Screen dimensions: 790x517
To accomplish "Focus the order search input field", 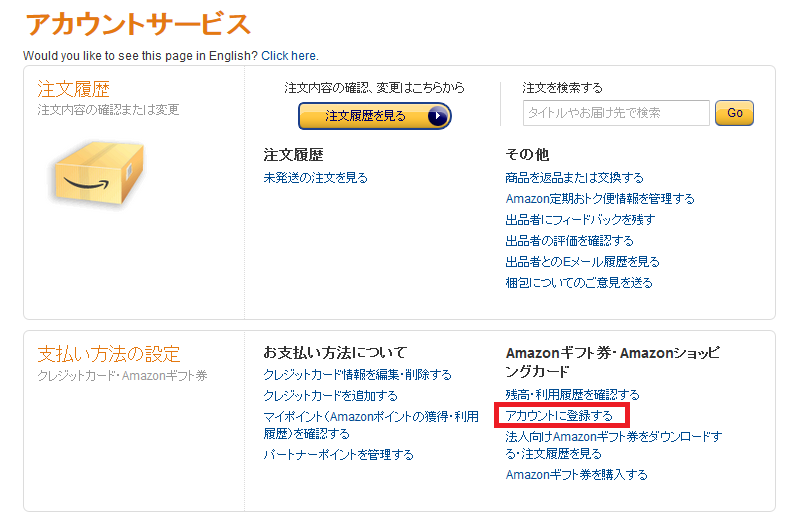I will (615, 113).
